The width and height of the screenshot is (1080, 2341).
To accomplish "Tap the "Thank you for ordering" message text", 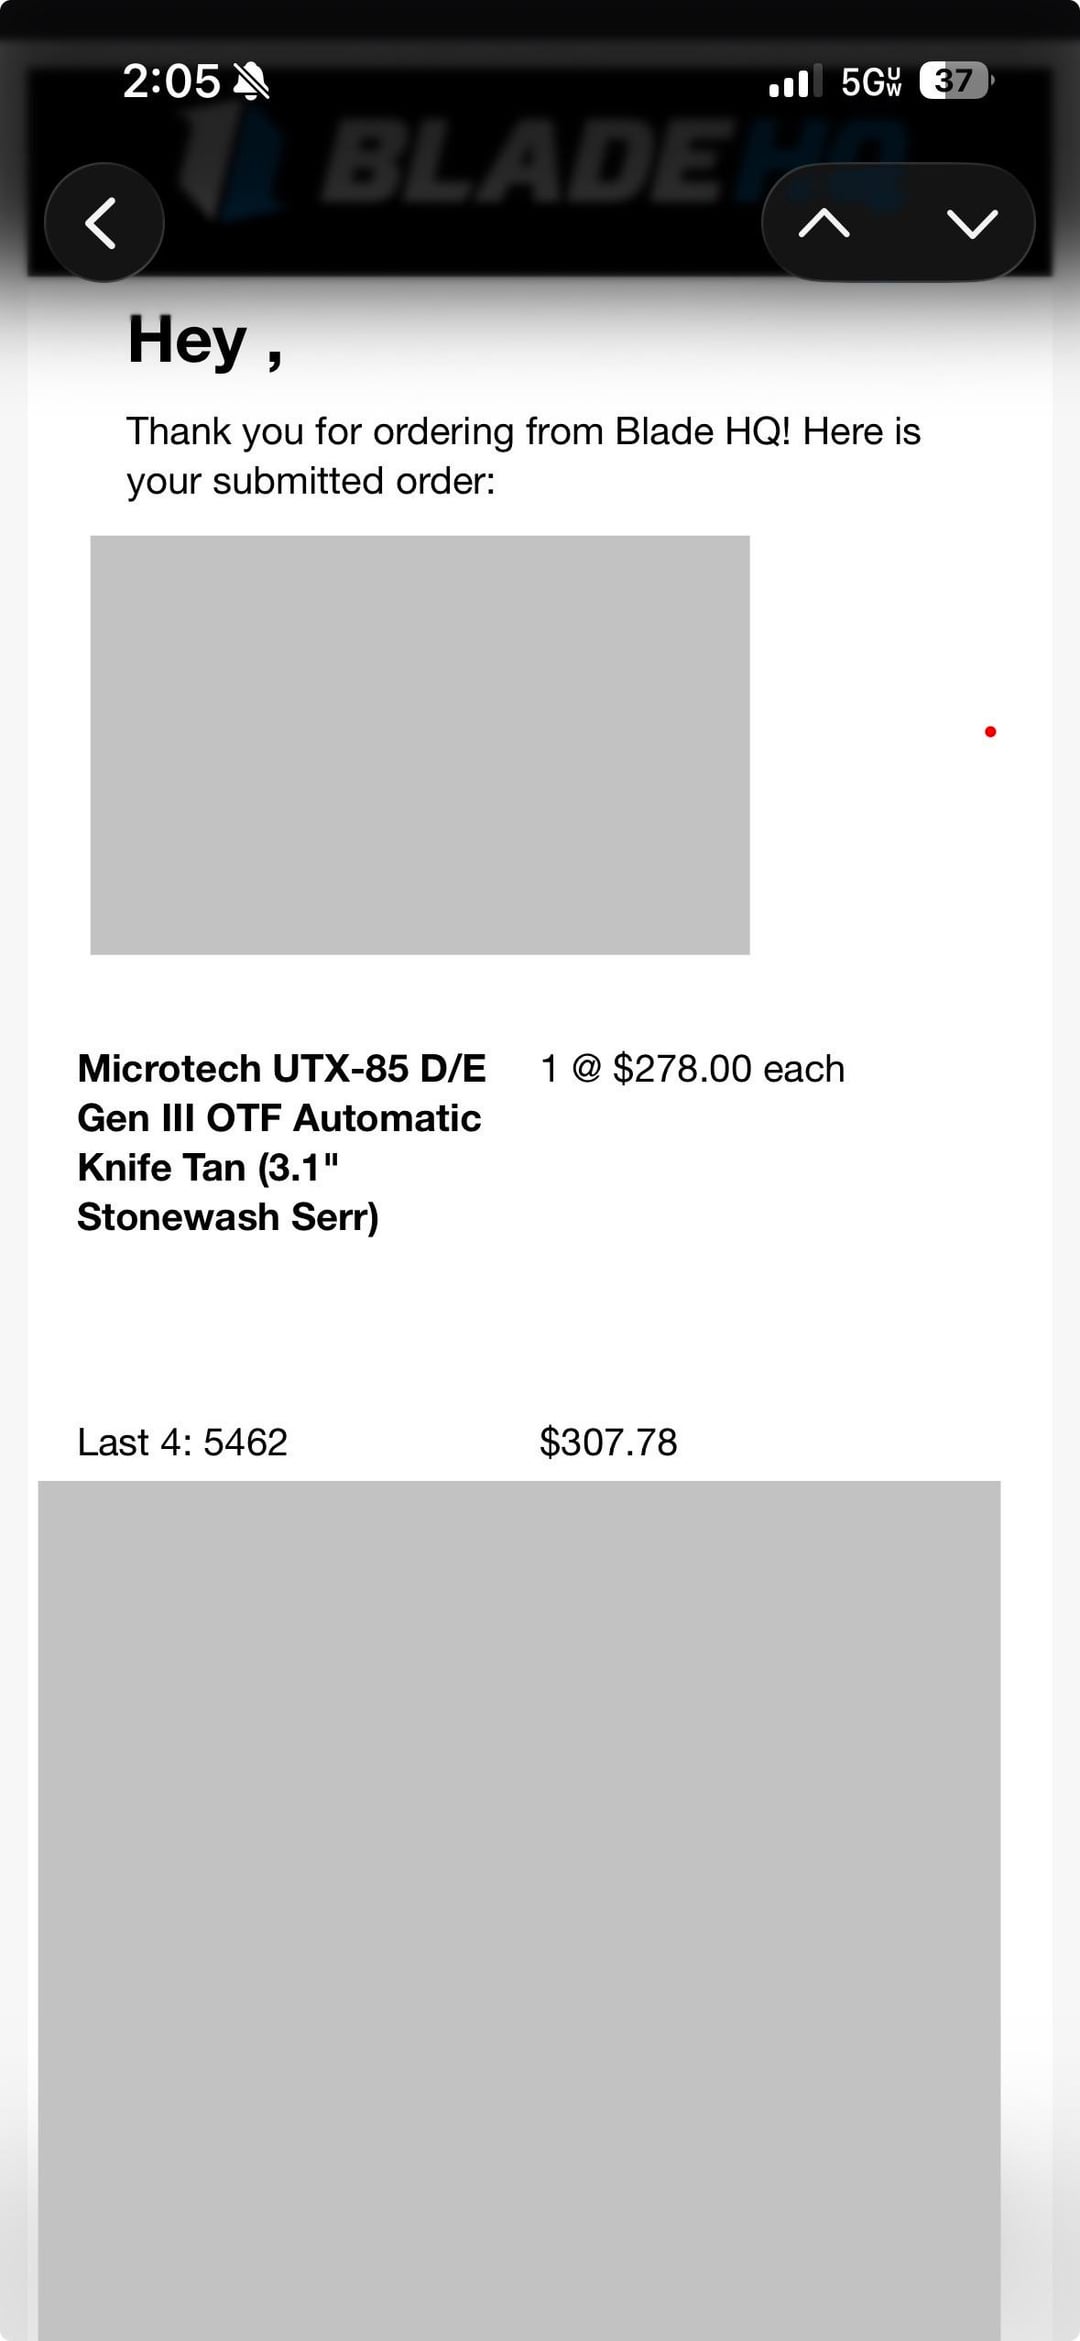I will 522,432.
